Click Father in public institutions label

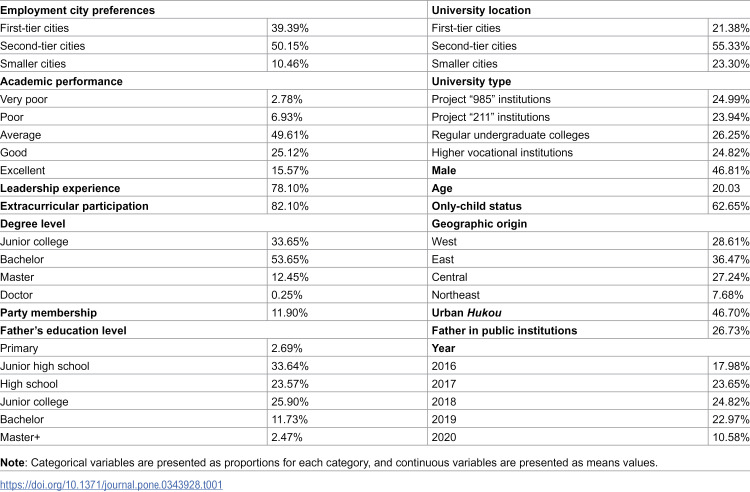point(504,330)
